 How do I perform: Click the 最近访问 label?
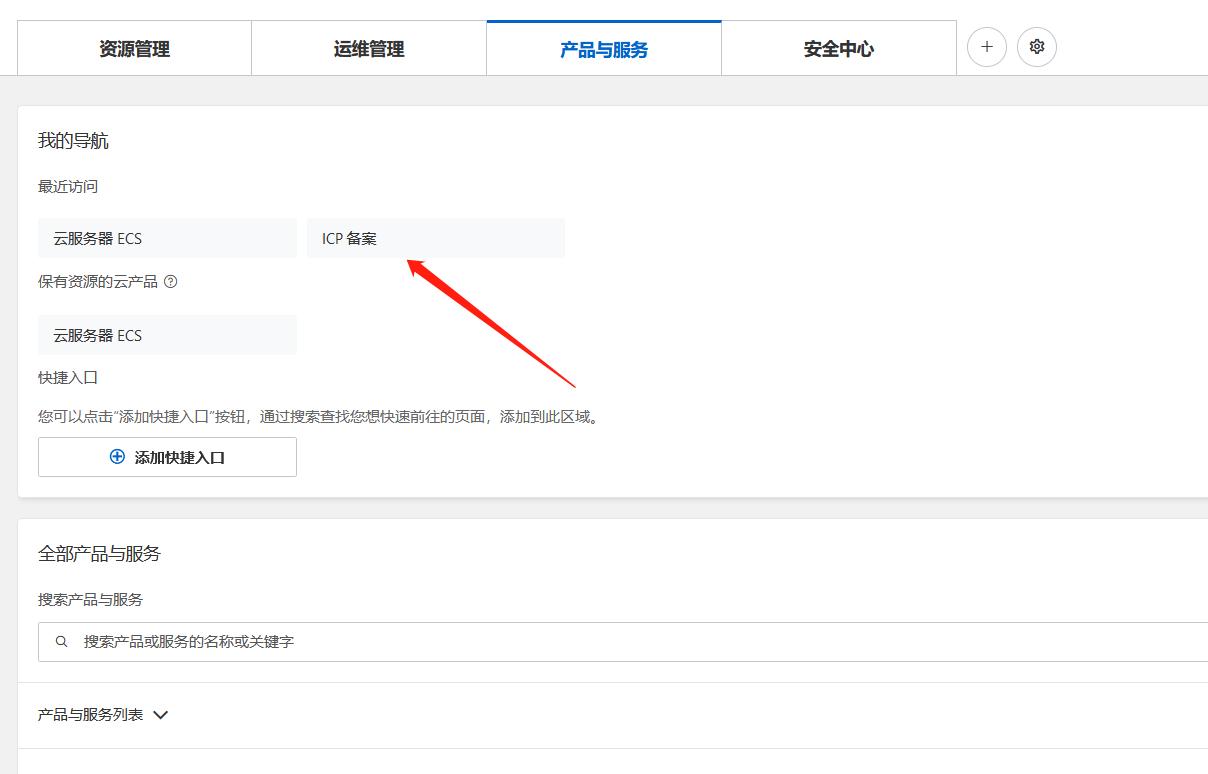(x=67, y=186)
